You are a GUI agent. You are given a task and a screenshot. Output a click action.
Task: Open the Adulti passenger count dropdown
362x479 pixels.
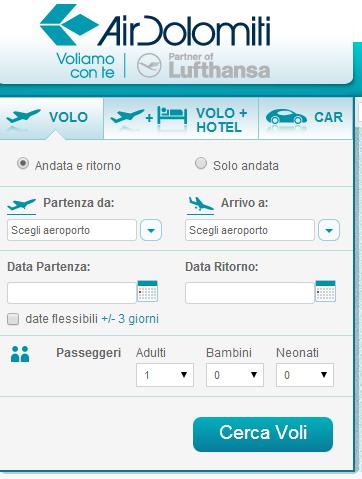click(165, 375)
